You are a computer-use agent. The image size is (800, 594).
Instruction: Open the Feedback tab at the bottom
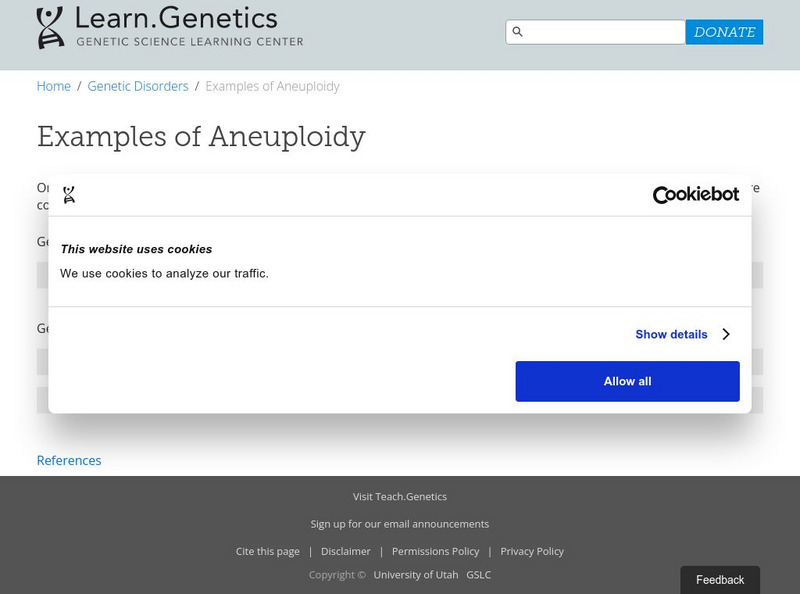pos(720,580)
